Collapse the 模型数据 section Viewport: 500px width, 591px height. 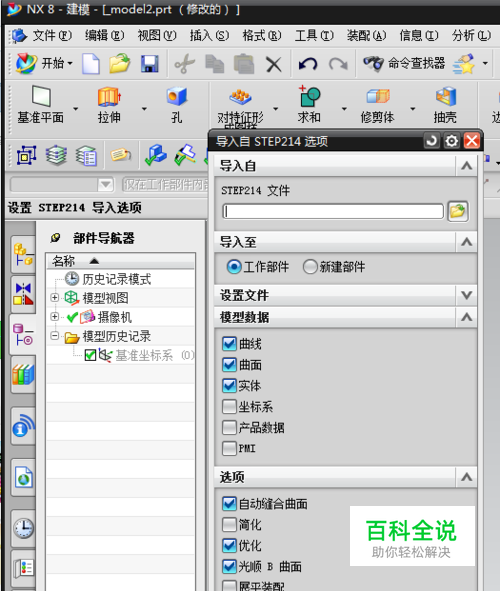pyautogui.click(x=466, y=317)
